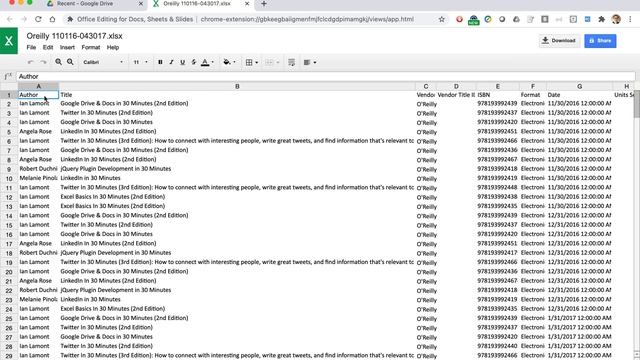Open the fill color dropdown arrow
The height and width of the screenshot is (360, 640).
click(234, 62)
